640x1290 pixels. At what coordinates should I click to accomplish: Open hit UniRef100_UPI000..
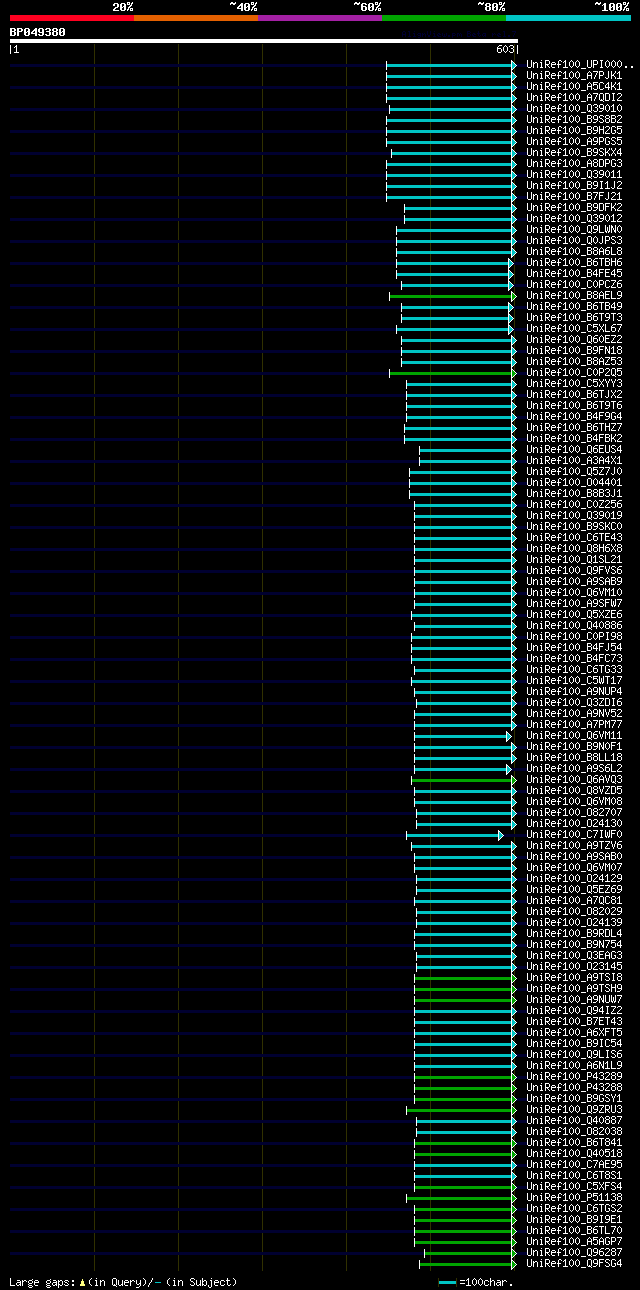579,64
